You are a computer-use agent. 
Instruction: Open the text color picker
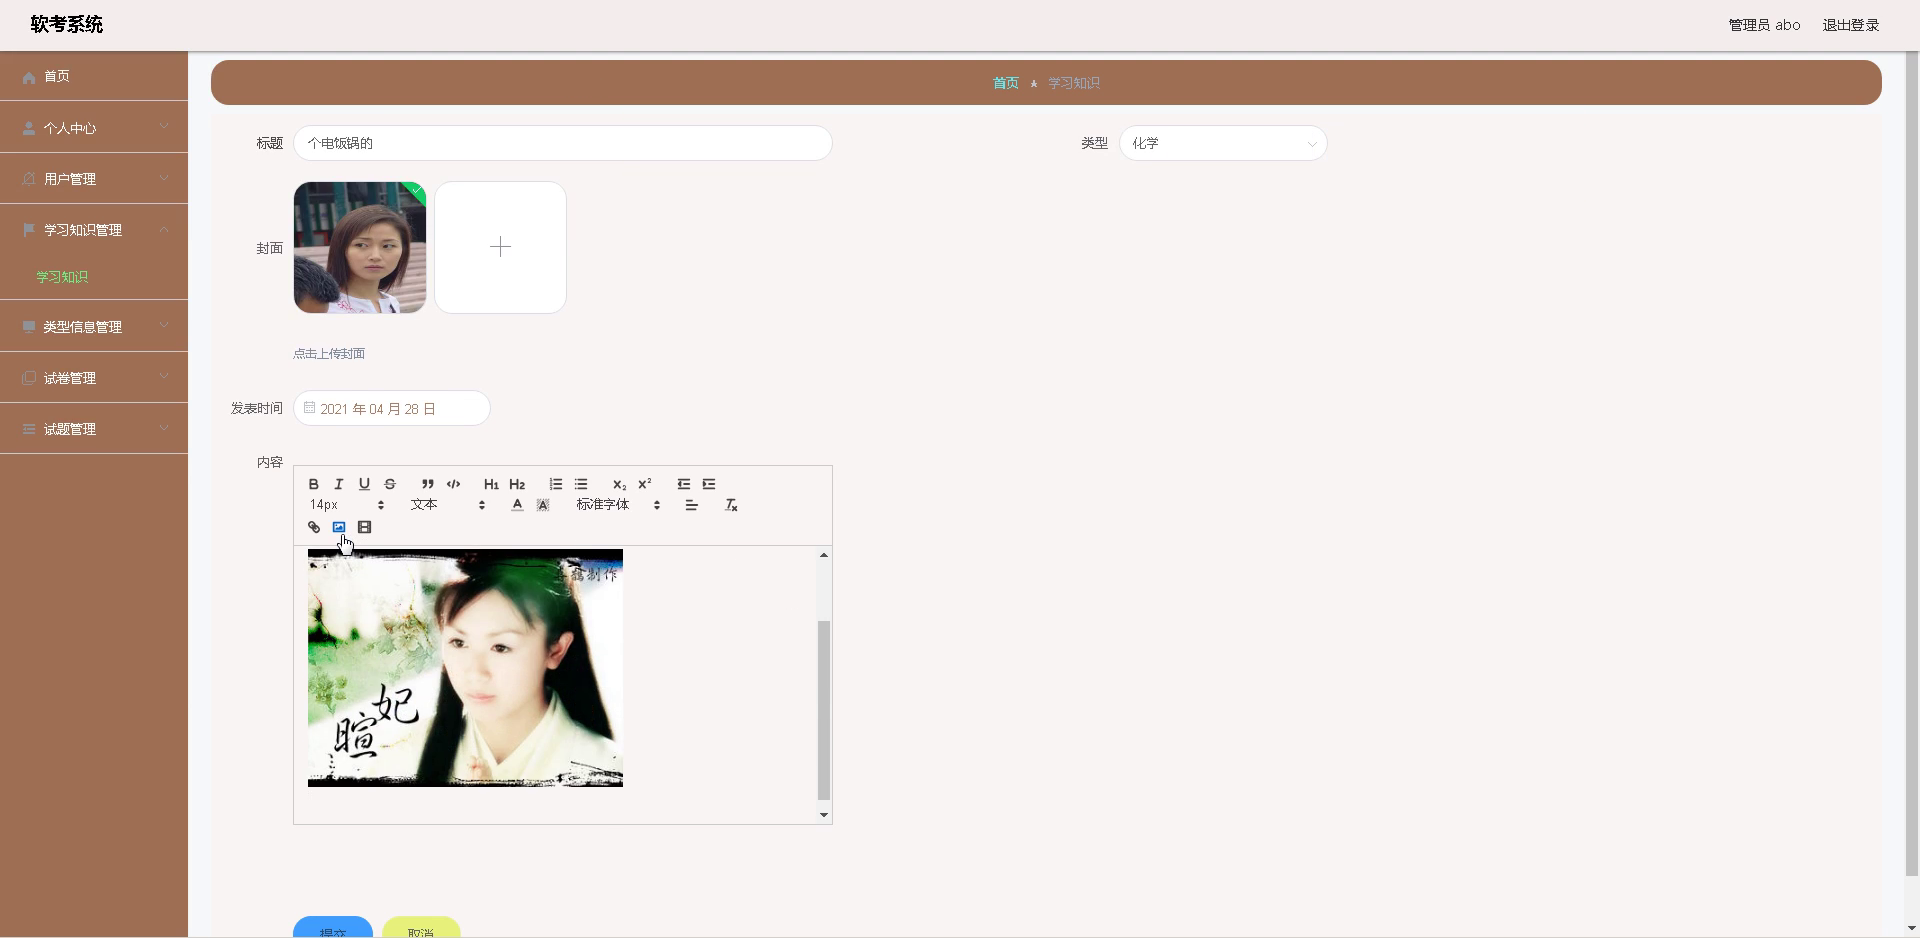tap(517, 505)
